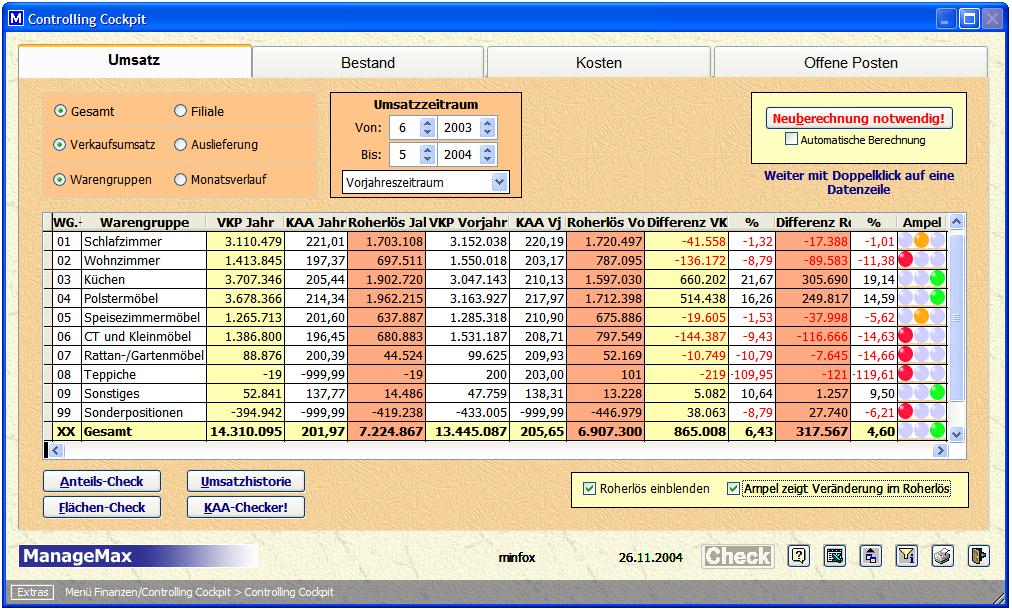The image size is (1012, 610).
Task: Click the table's horizontal scrollbar right arrow
Action: point(939,451)
